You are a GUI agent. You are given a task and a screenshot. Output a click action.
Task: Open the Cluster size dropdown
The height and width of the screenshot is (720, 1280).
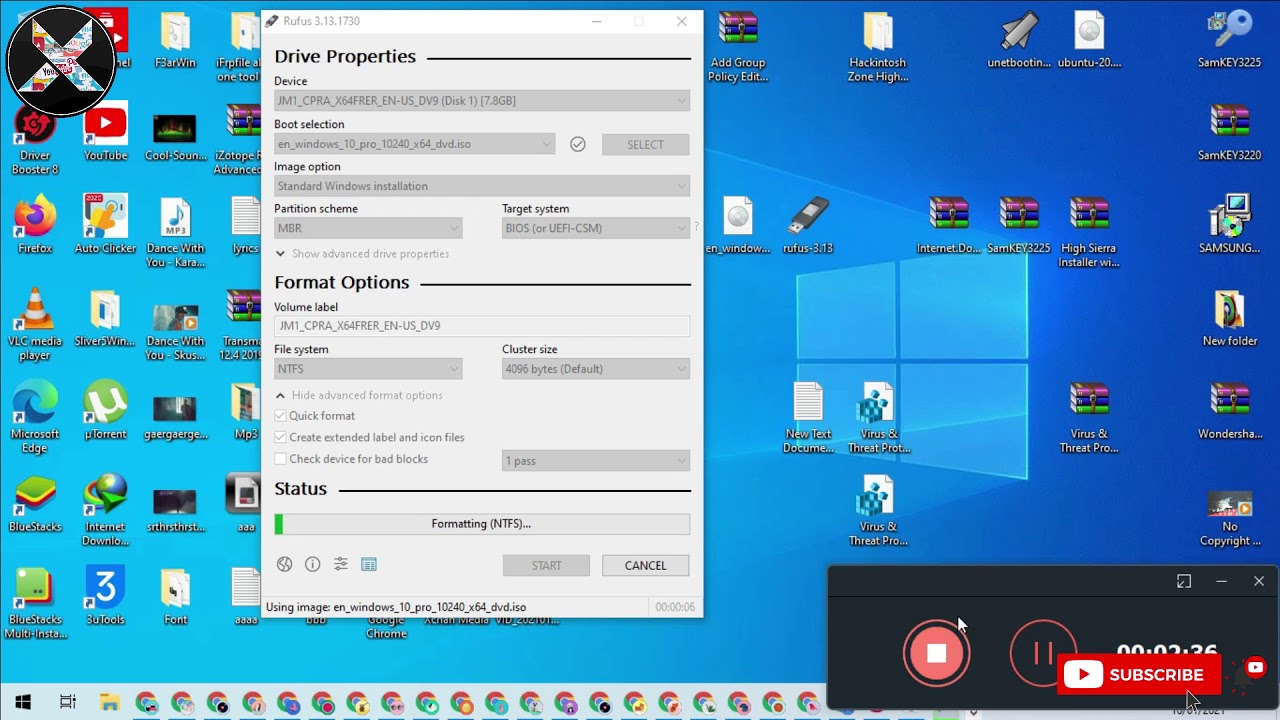[596, 369]
